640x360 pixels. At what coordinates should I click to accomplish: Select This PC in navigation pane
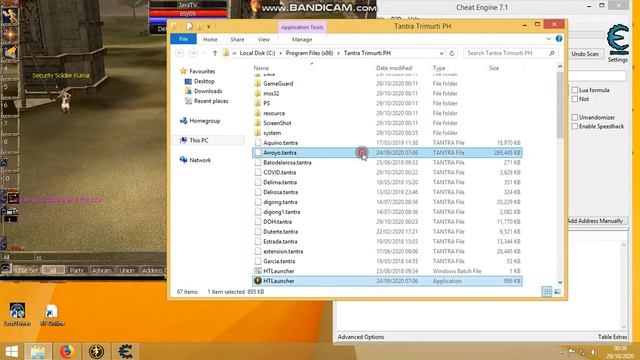click(199, 140)
